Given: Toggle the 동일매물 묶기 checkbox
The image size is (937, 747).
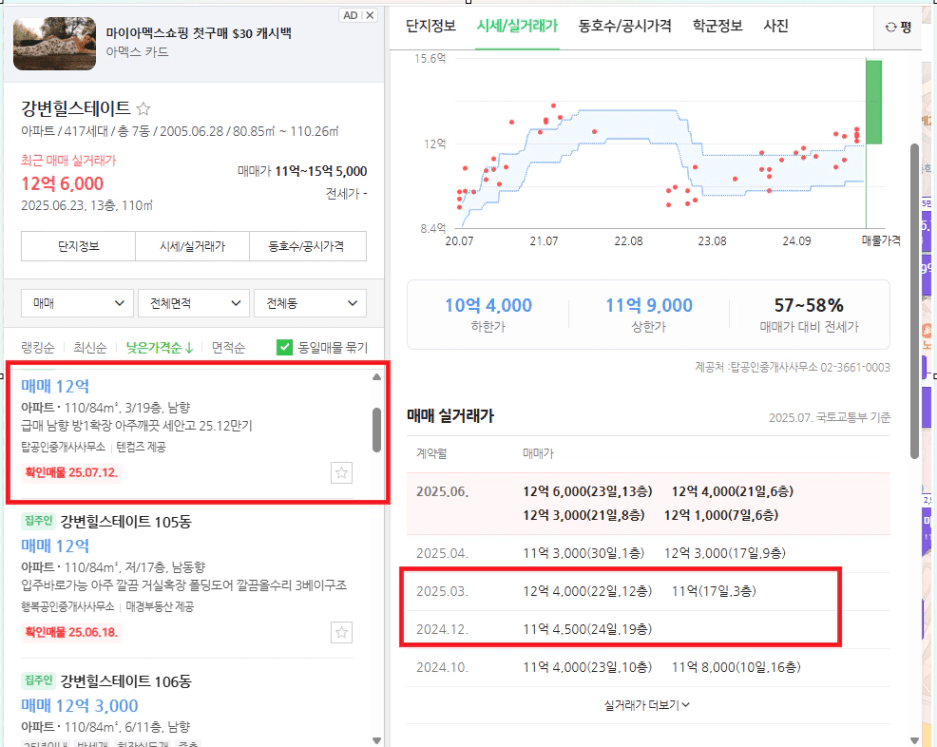Looking at the screenshot, I should tap(284, 347).
